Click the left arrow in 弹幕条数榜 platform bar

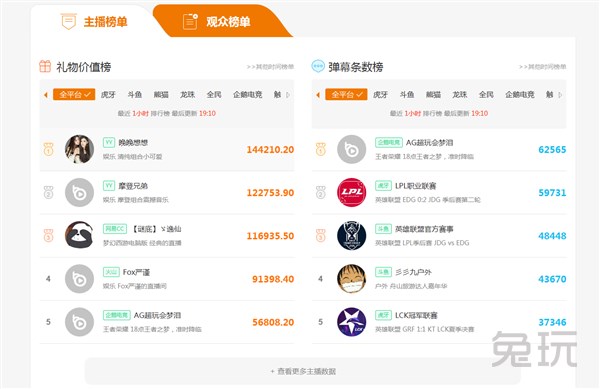click(x=318, y=94)
